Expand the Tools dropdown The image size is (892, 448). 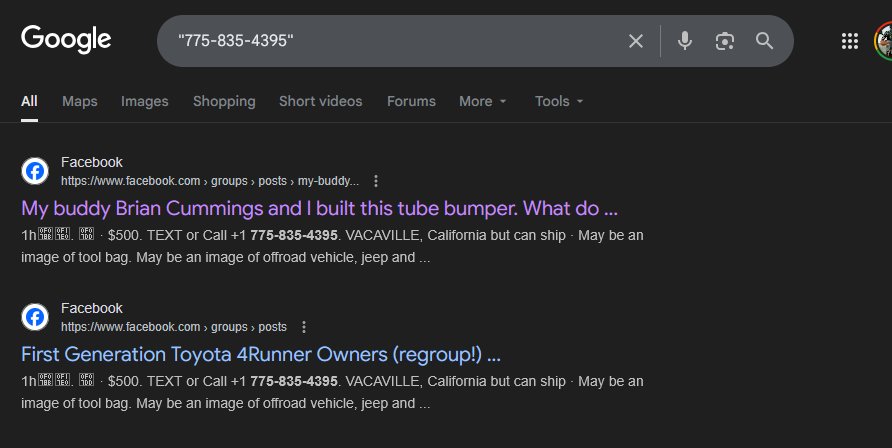point(559,101)
